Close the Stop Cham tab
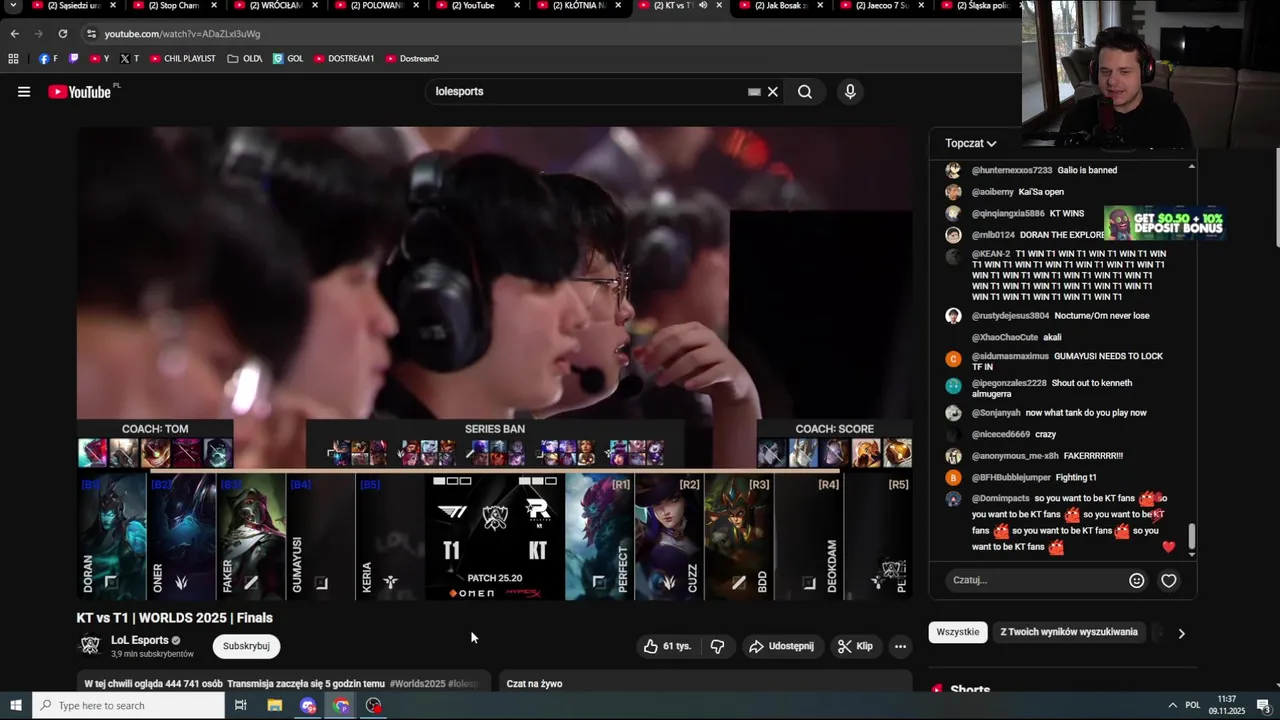Image resolution: width=1280 pixels, height=720 pixels. click(214, 6)
